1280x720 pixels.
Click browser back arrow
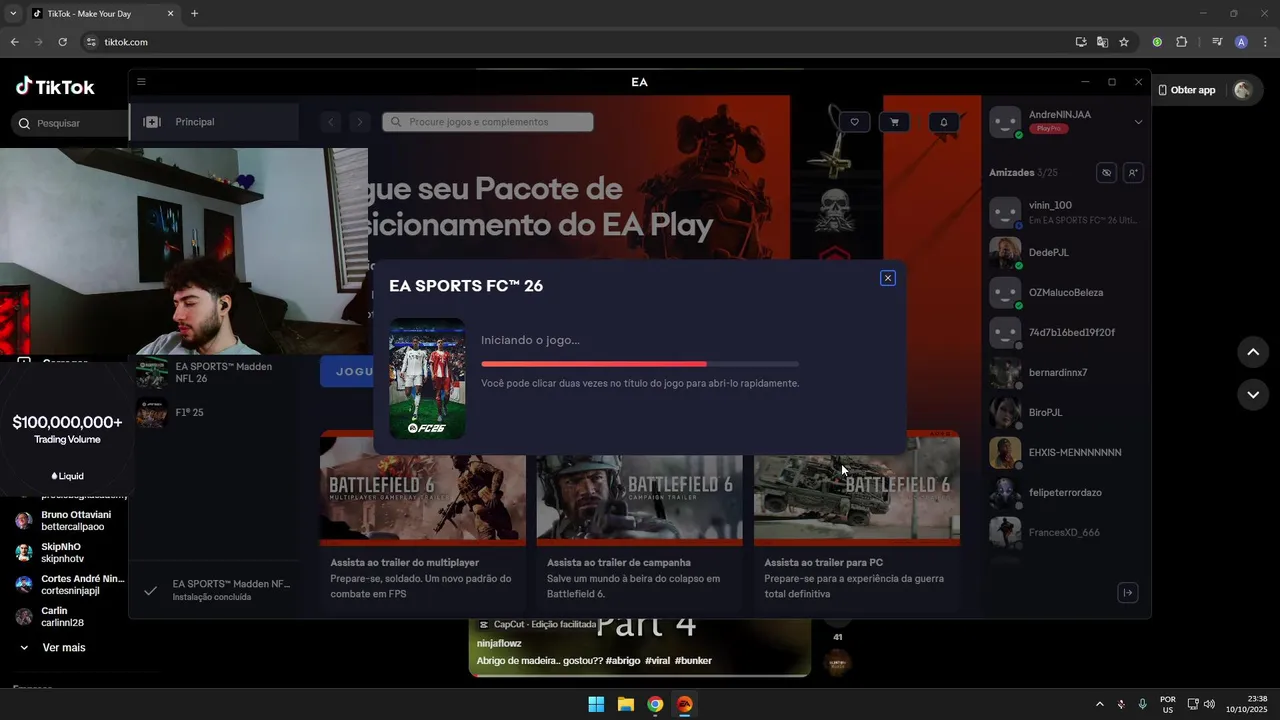pyautogui.click(x=14, y=42)
